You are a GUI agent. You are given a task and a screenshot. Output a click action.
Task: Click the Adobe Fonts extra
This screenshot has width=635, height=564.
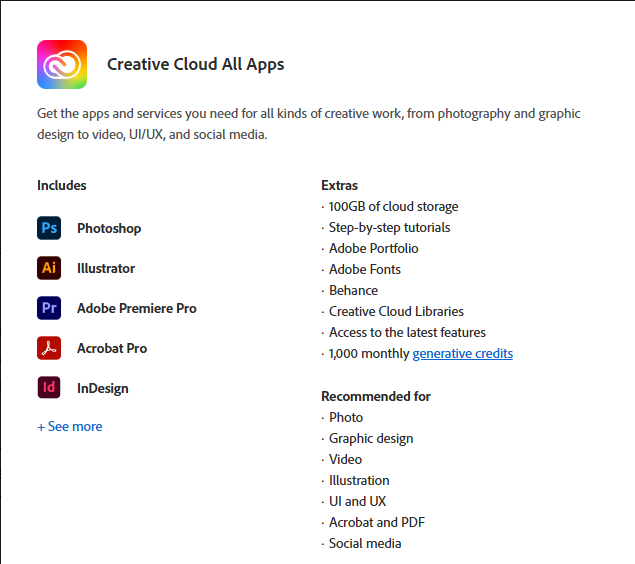(x=364, y=270)
